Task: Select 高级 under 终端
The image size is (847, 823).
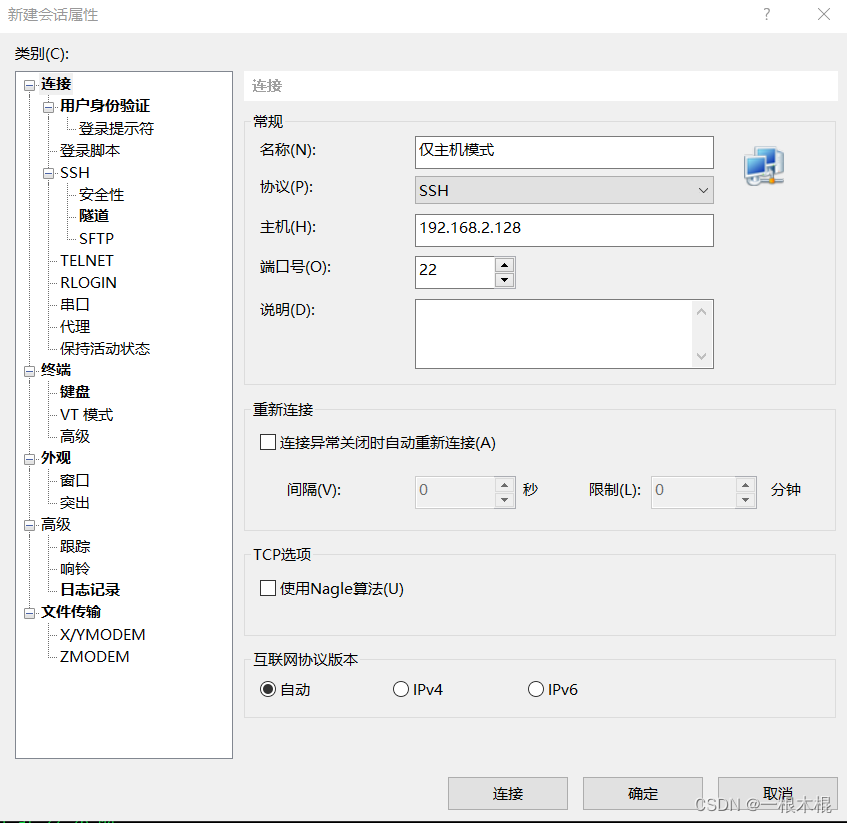Action: coord(75,436)
